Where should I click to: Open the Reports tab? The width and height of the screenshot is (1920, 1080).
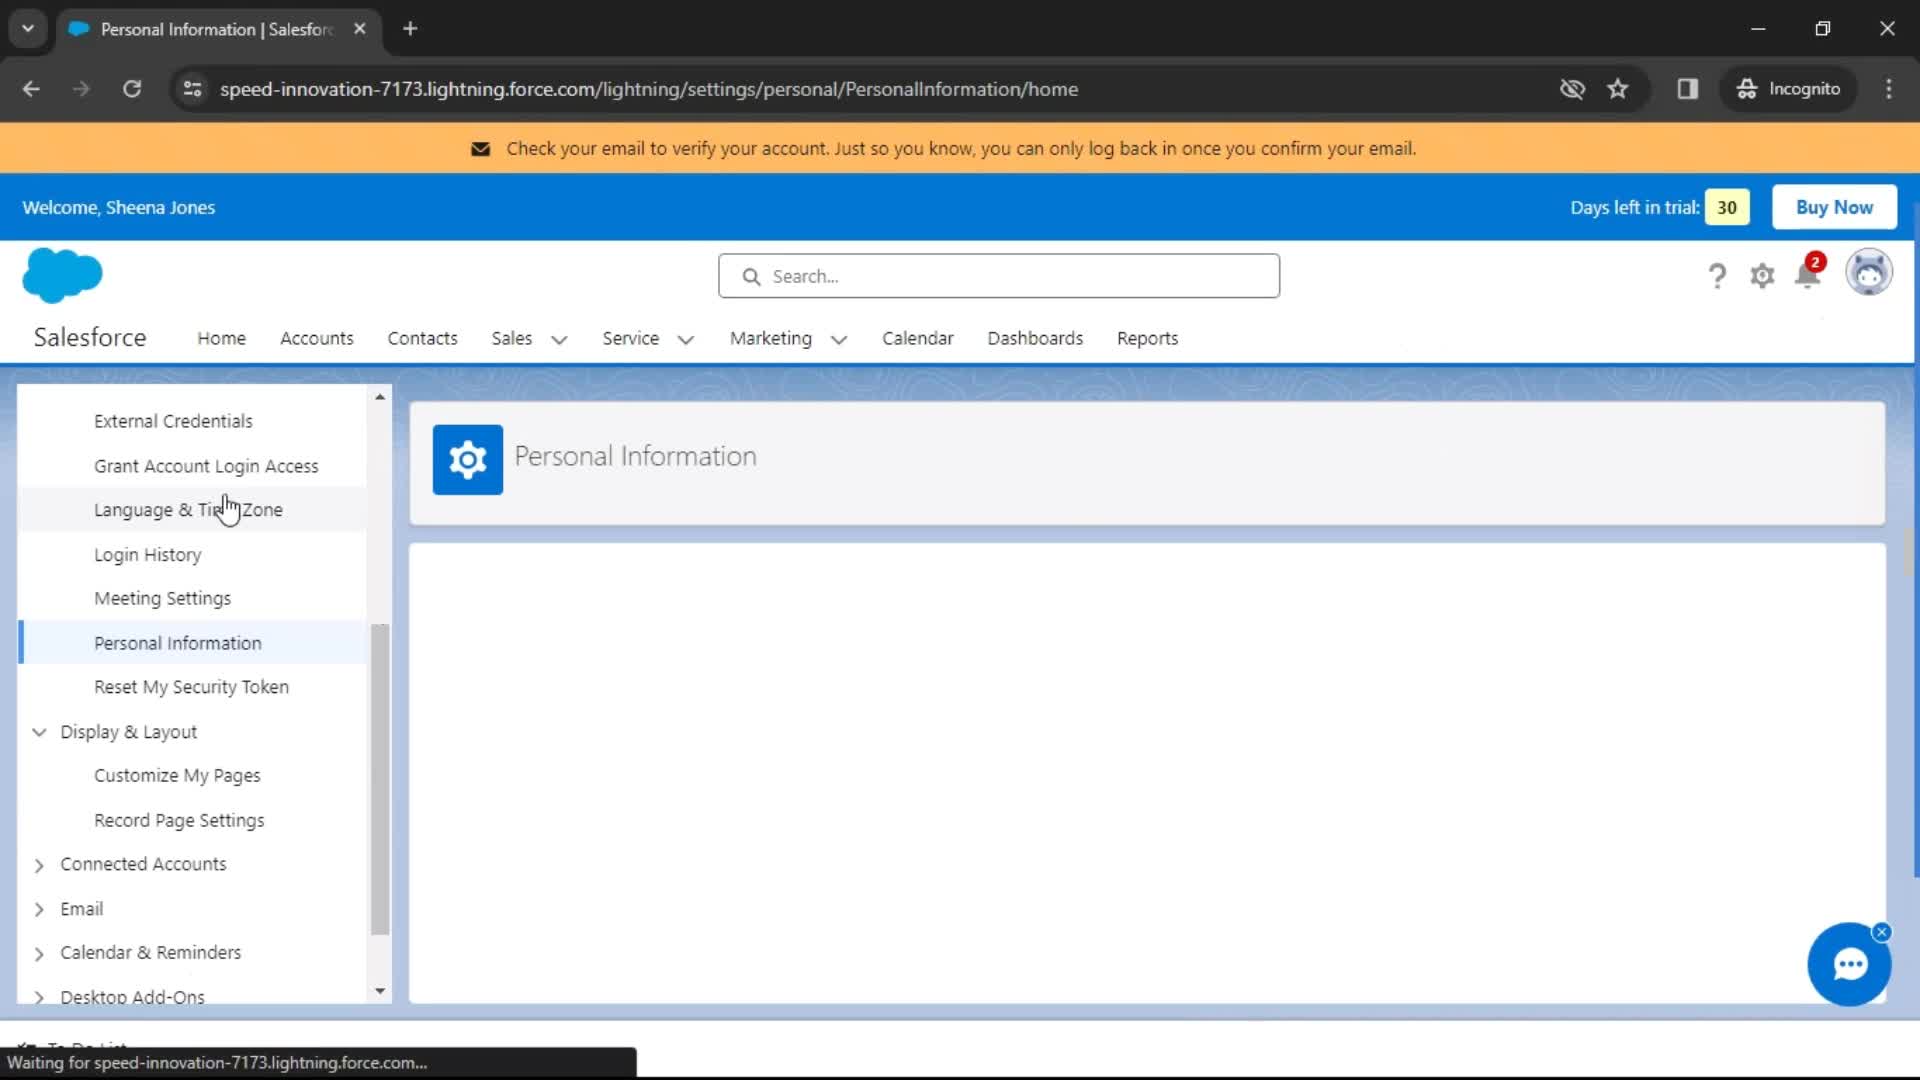click(x=1147, y=339)
